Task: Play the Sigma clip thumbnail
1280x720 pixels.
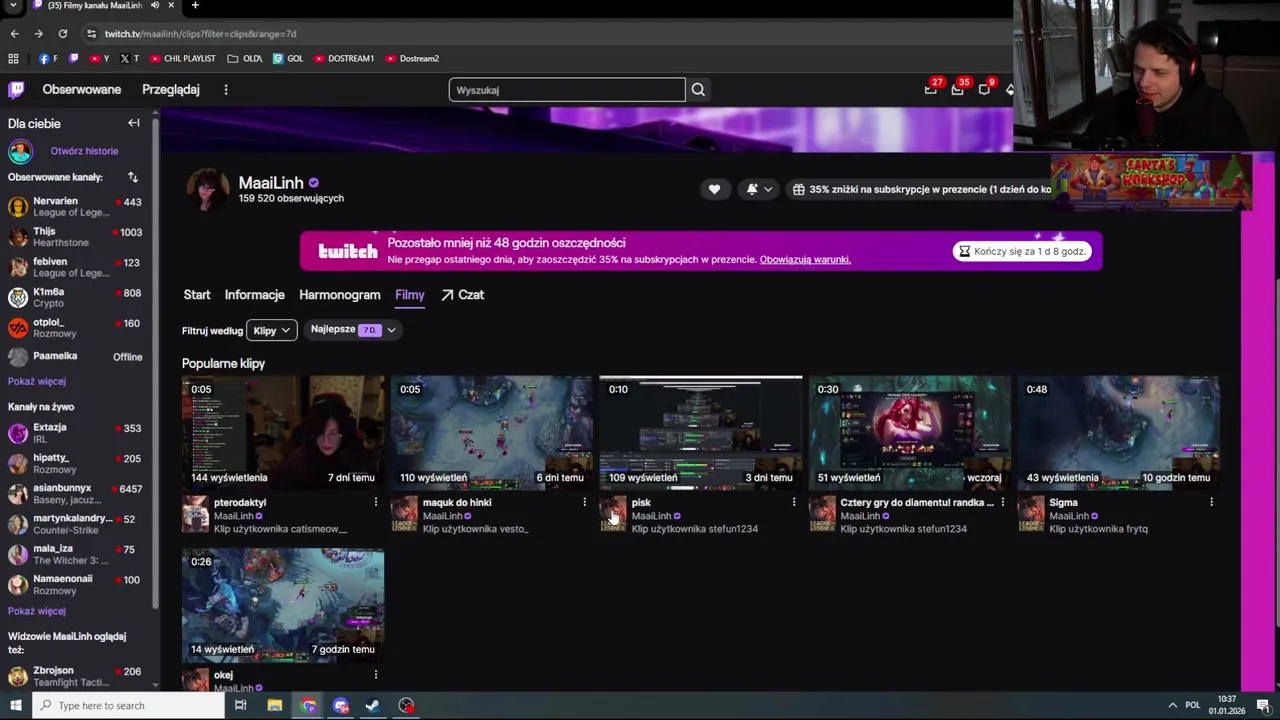Action: pyautogui.click(x=1118, y=433)
